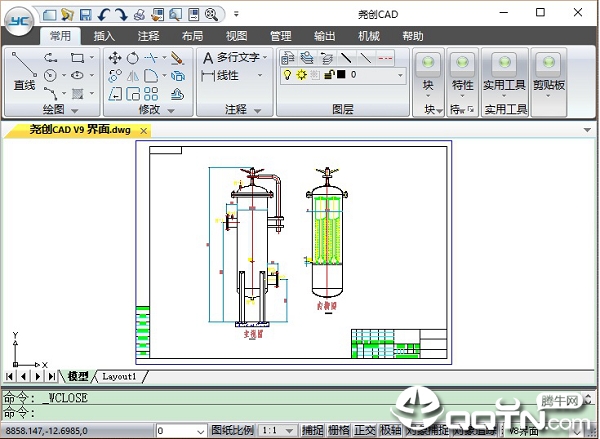Switch to the Layout1 sheet tab
The height and width of the screenshot is (439, 600).
(x=119, y=377)
